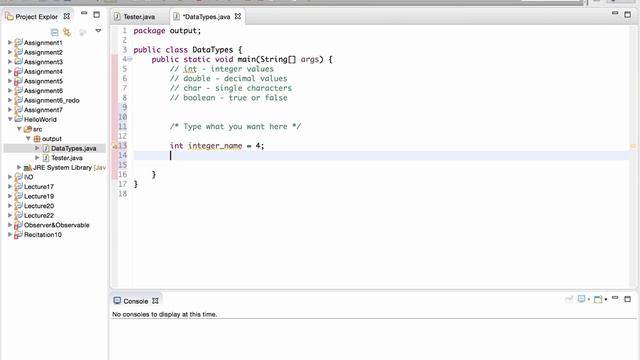Image resolution: width=640 pixels, height=360 pixels.
Task: Collapse the src folder
Action: [19, 129]
